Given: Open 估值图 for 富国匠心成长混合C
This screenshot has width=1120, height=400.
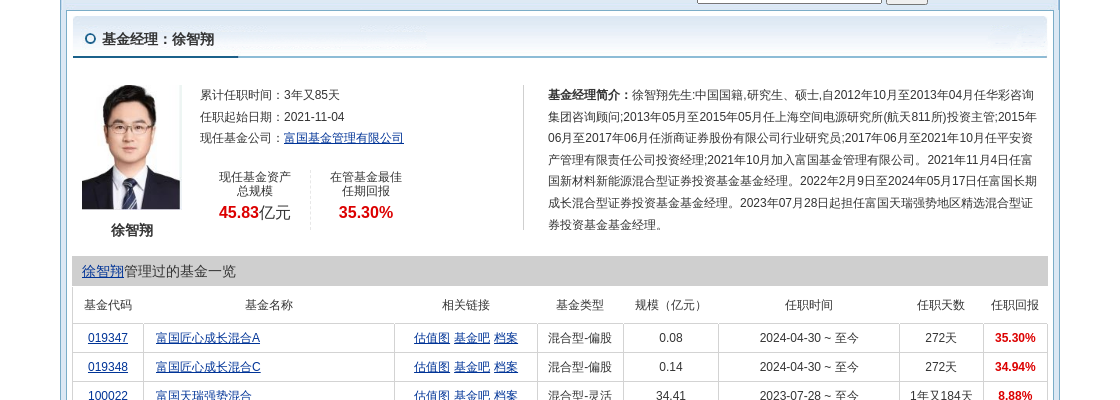Looking at the screenshot, I should (x=432, y=367).
